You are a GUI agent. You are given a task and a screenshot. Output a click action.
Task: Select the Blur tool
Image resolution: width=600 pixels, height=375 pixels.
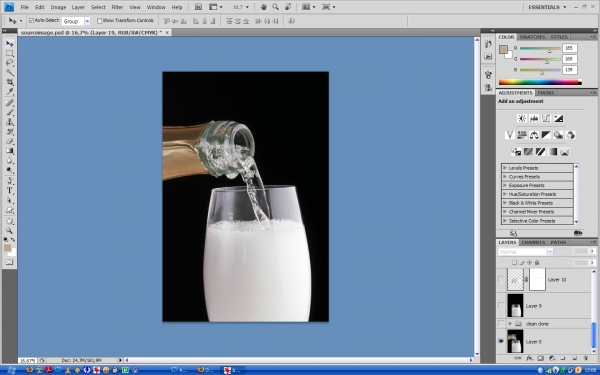point(9,161)
